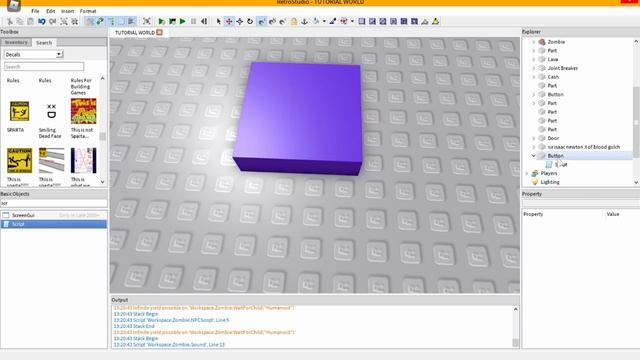The width and height of the screenshot is (640, 360).
Task: Select Script in Basic Objects list
Action: [x=53, y=224]
